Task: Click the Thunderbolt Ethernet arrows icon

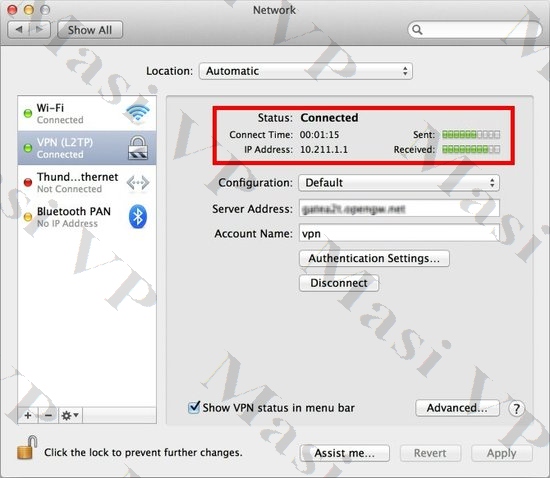Action: click(138, 183)
